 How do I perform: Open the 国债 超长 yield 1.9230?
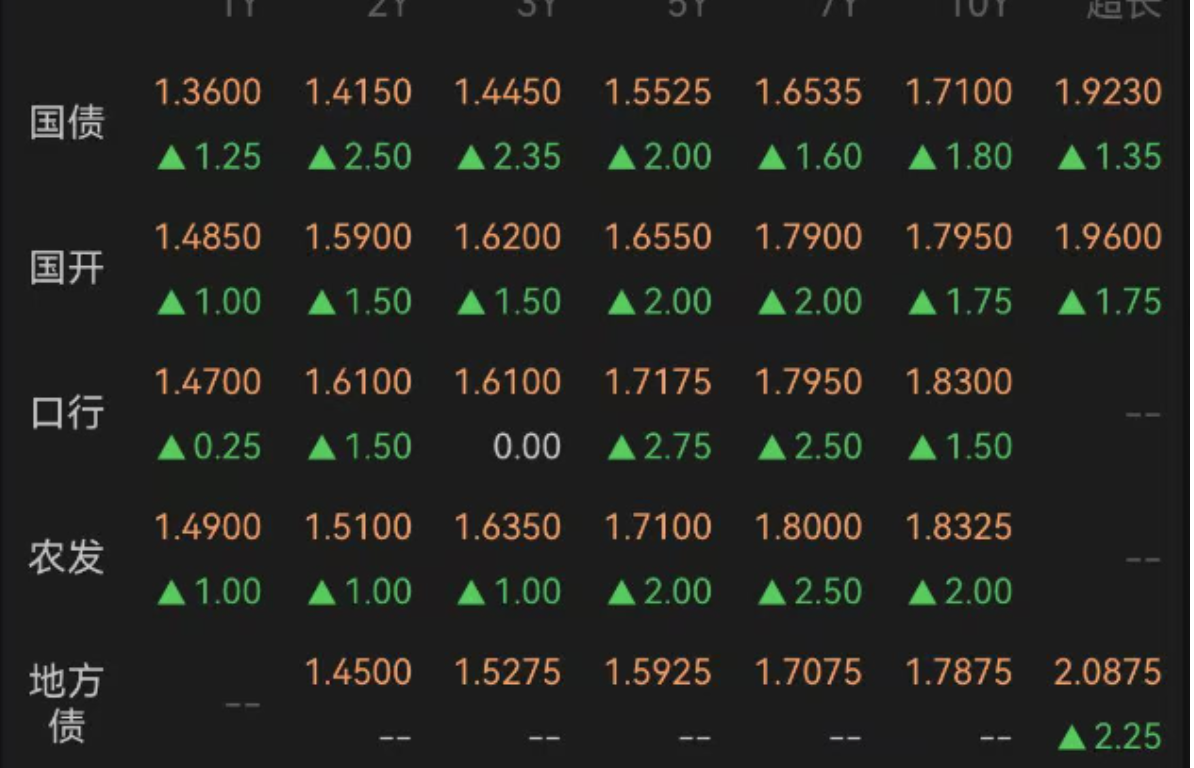(x=1108, y=93)
